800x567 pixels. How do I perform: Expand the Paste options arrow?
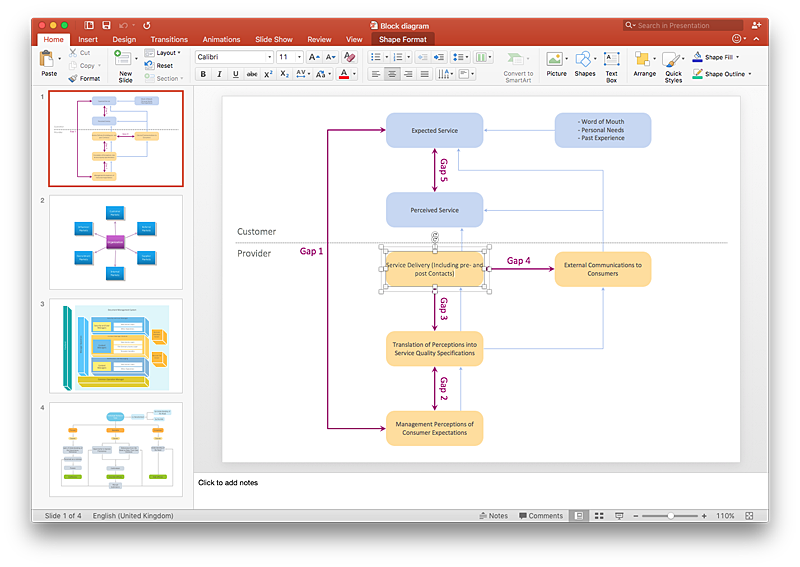point(60,59)
